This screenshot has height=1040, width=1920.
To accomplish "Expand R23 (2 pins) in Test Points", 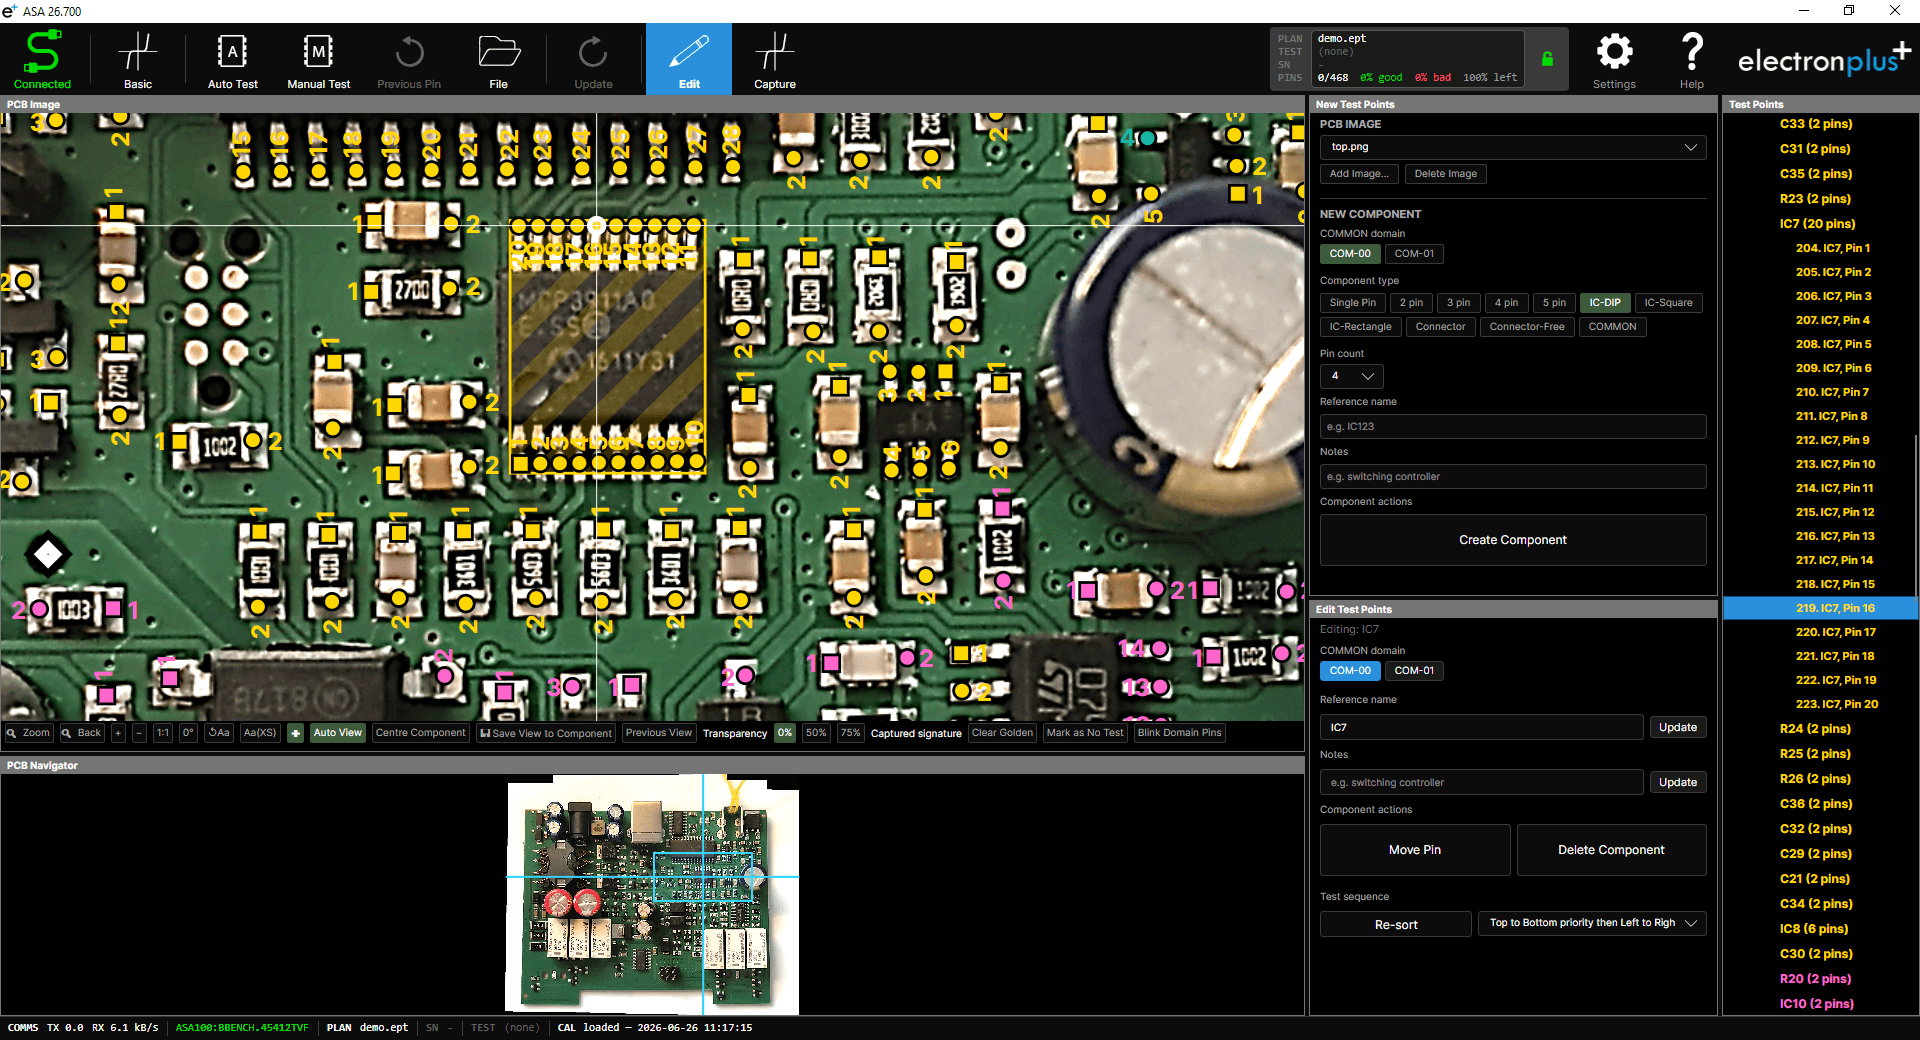I will click(1815, 199).
